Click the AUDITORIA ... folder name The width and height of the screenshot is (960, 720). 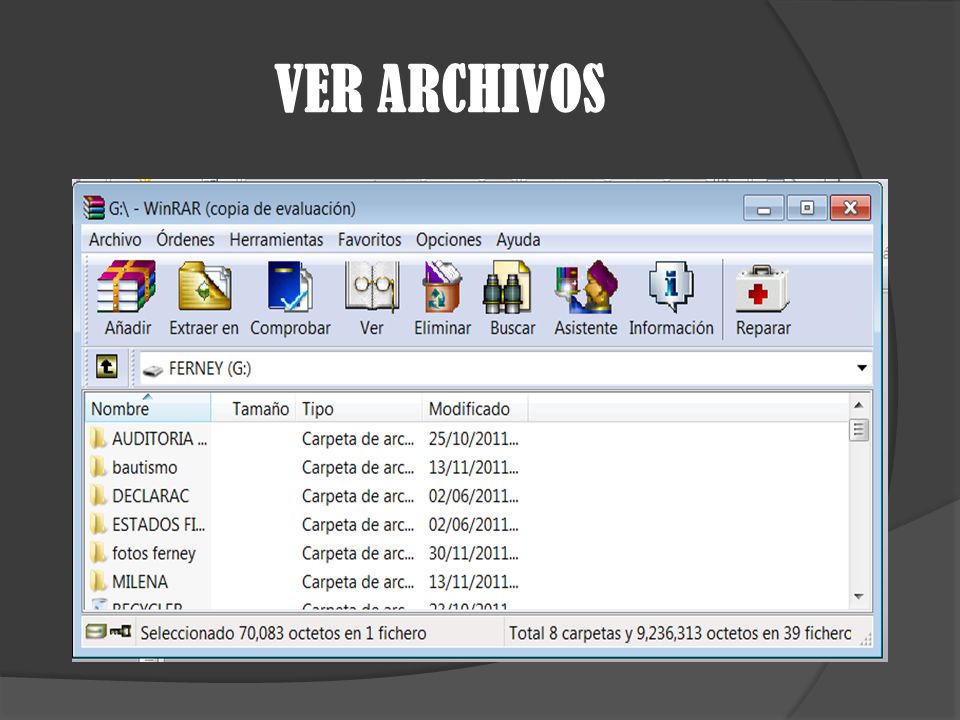pos(159,438)
